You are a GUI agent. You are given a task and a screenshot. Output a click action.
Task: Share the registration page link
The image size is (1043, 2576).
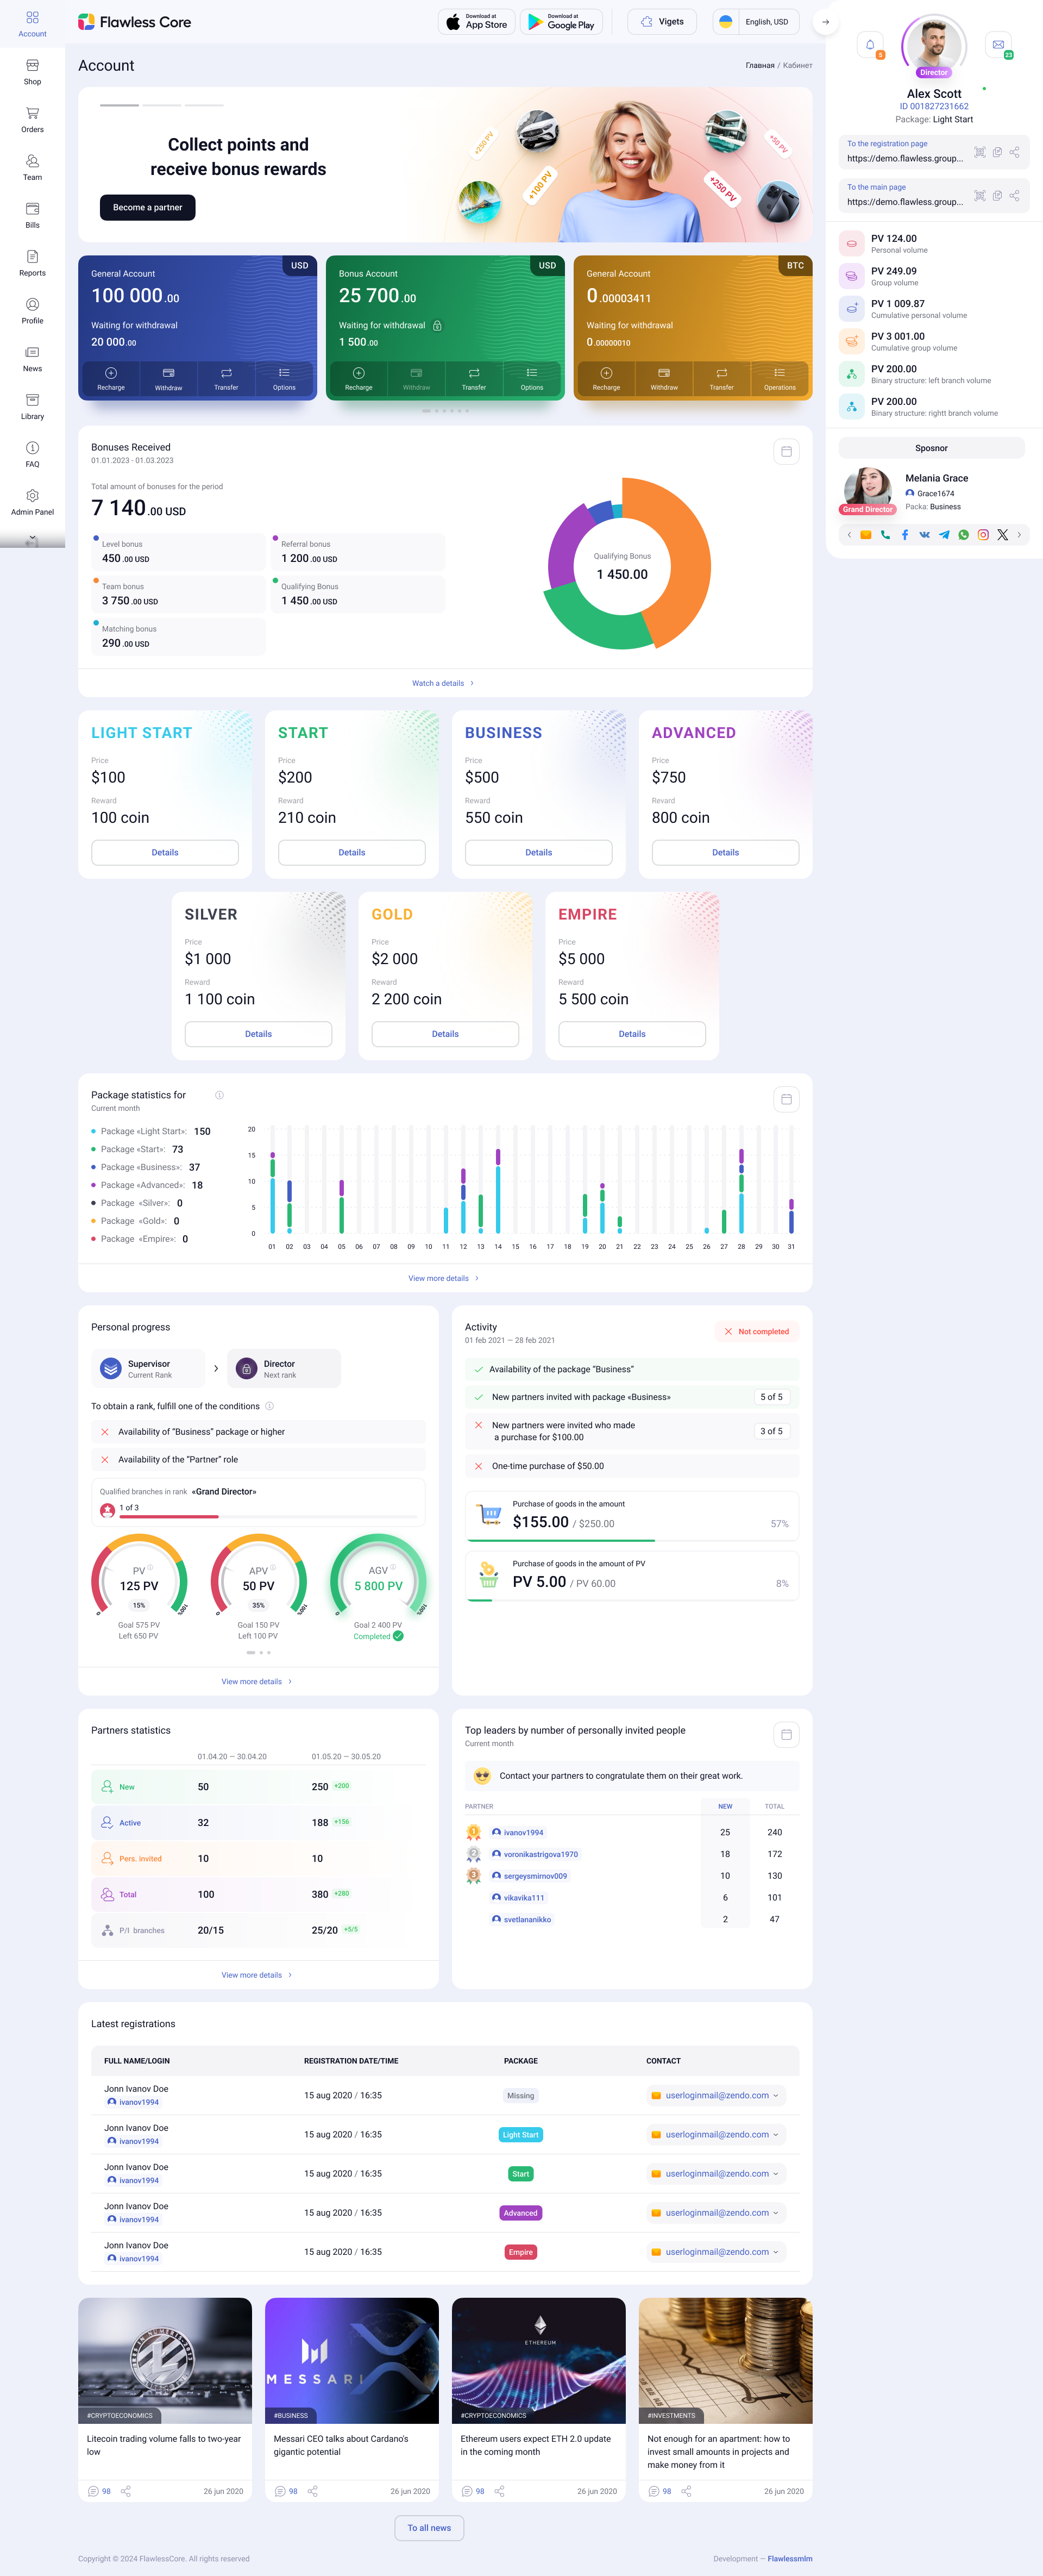coord(1015,152)
